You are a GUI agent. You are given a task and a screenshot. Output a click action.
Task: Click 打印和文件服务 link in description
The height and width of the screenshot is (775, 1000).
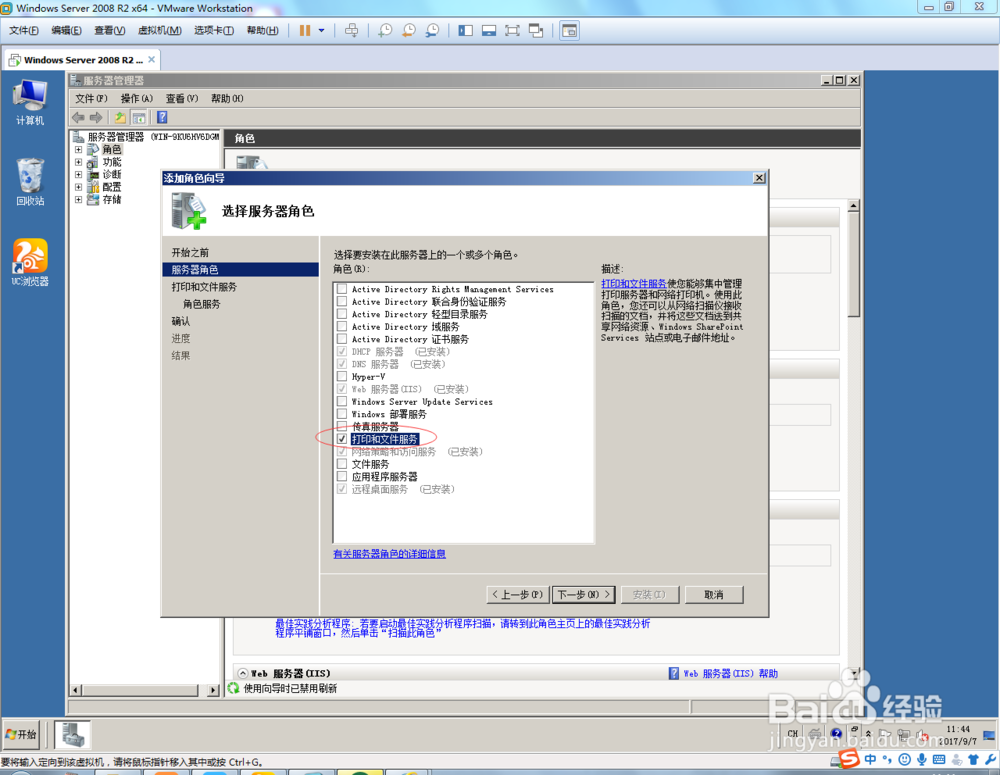pos(634,284)
